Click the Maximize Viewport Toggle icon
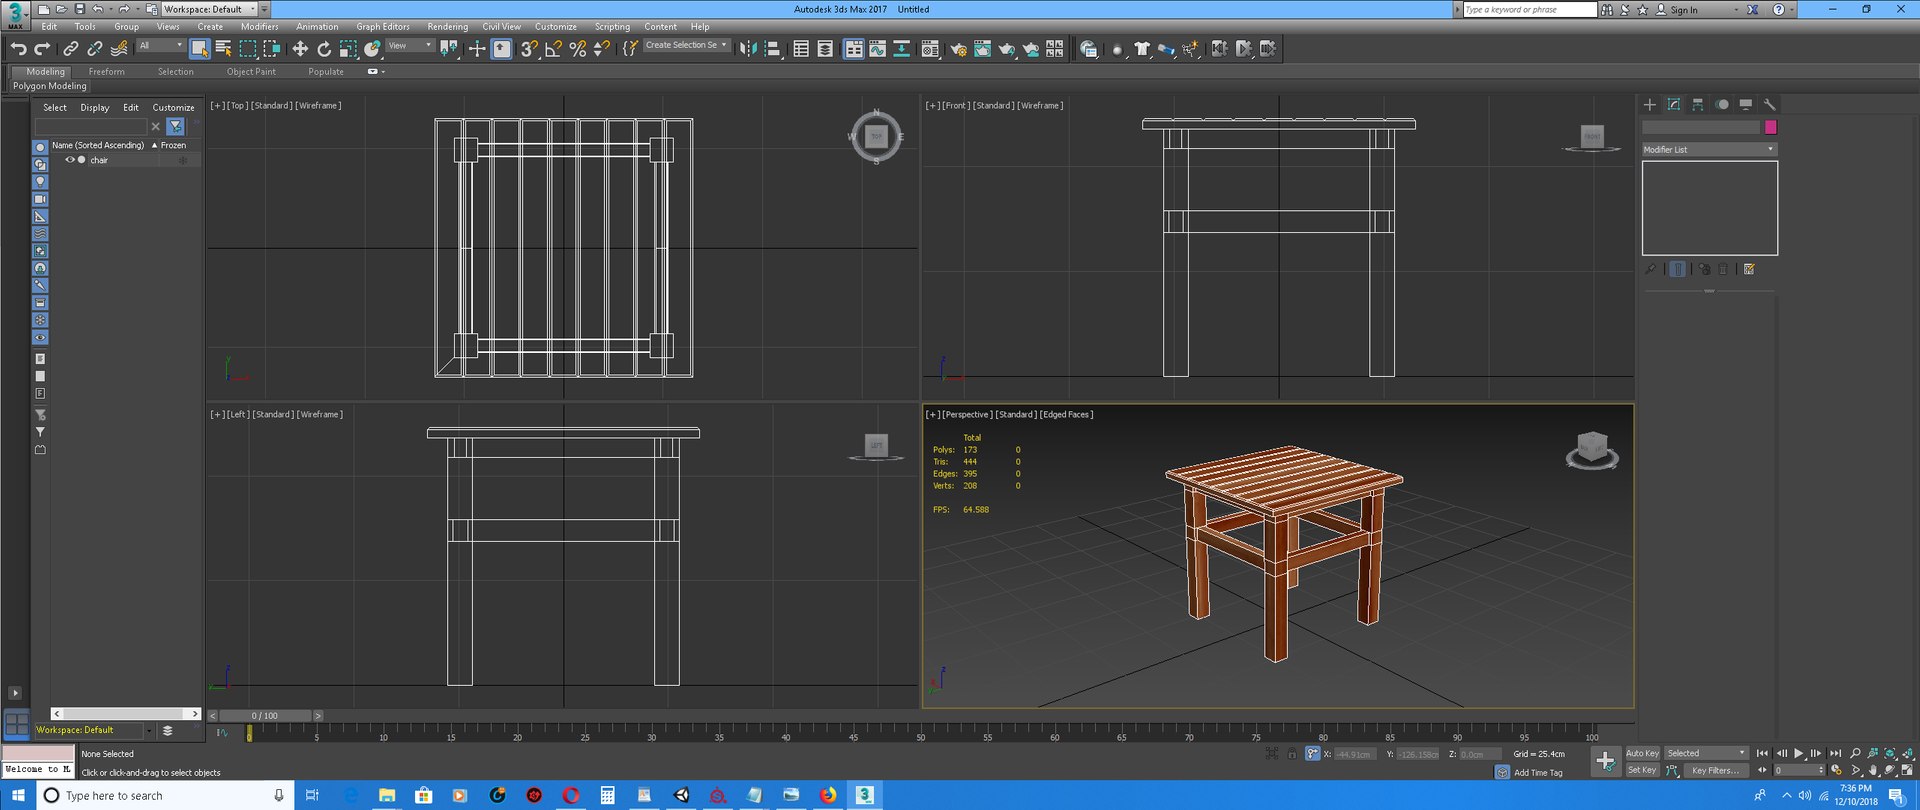The height and width of the screenshot is (810, 1920). click(x=1908, y=770)
